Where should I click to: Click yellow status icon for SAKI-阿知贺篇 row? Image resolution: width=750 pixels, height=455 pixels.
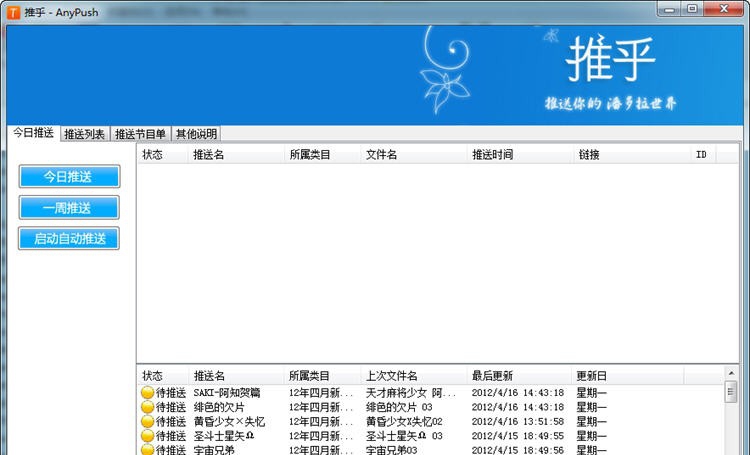pos(147,393)
